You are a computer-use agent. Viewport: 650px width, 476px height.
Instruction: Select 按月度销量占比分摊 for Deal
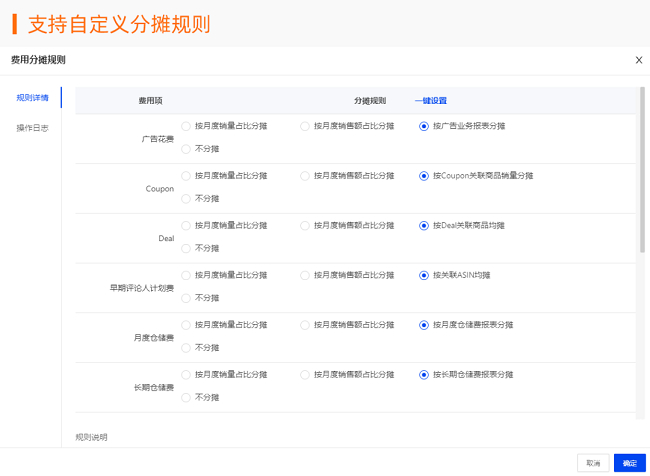tap(186, 226)
